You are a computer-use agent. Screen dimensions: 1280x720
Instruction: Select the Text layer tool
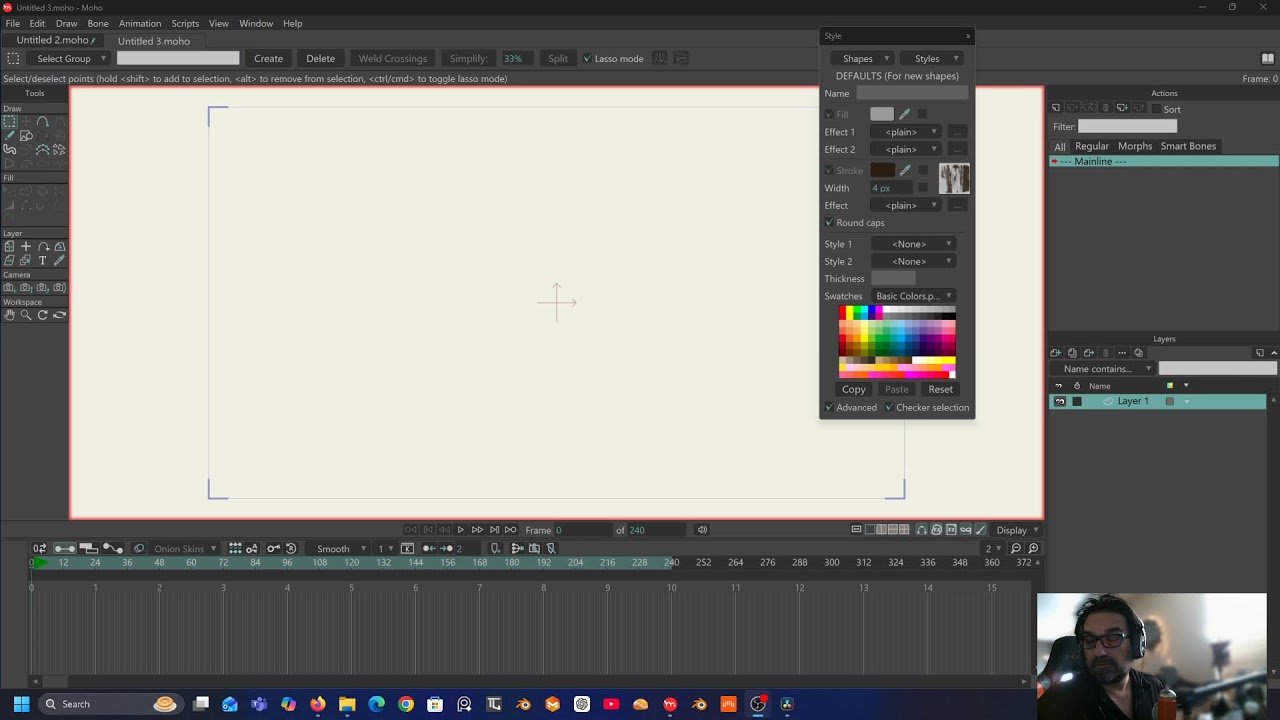coord(42,260)
